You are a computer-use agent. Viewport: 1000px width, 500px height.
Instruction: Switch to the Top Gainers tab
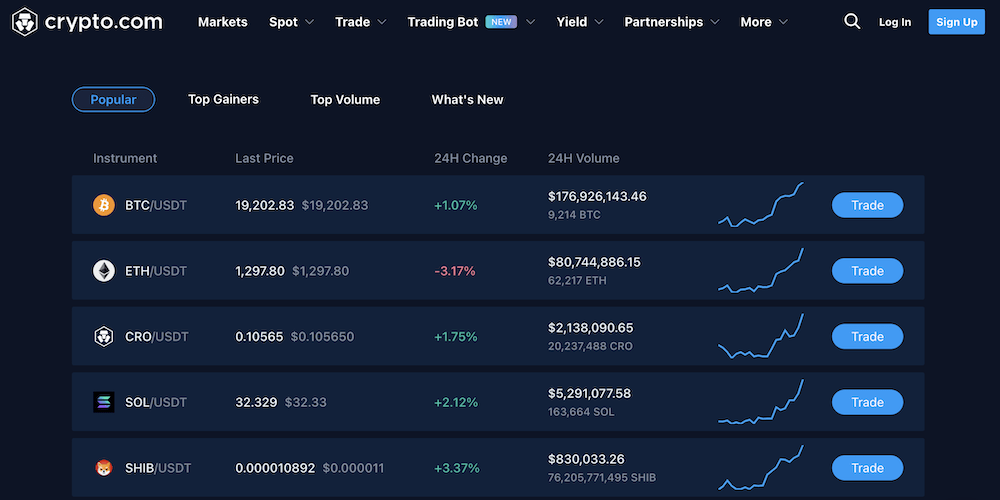click(x=223, y=99)
